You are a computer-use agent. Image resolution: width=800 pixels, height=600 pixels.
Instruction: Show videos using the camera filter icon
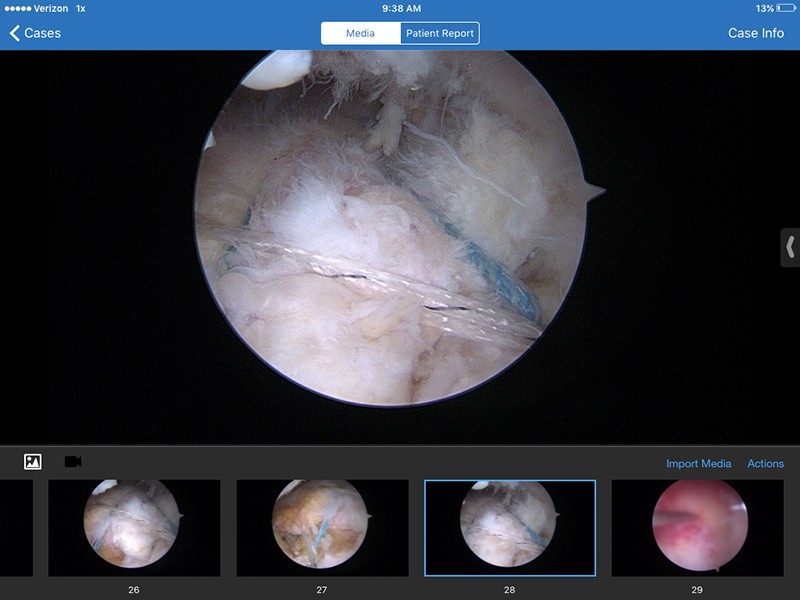click(73, 462)
